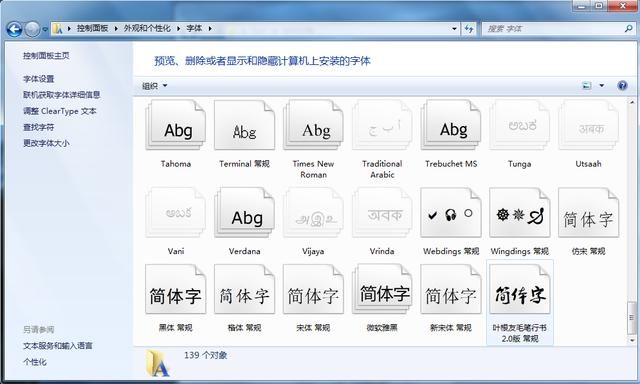This screenshot has height=384, width=640.
Task: Change view using the view icon
Action: [x=587, y=85]
